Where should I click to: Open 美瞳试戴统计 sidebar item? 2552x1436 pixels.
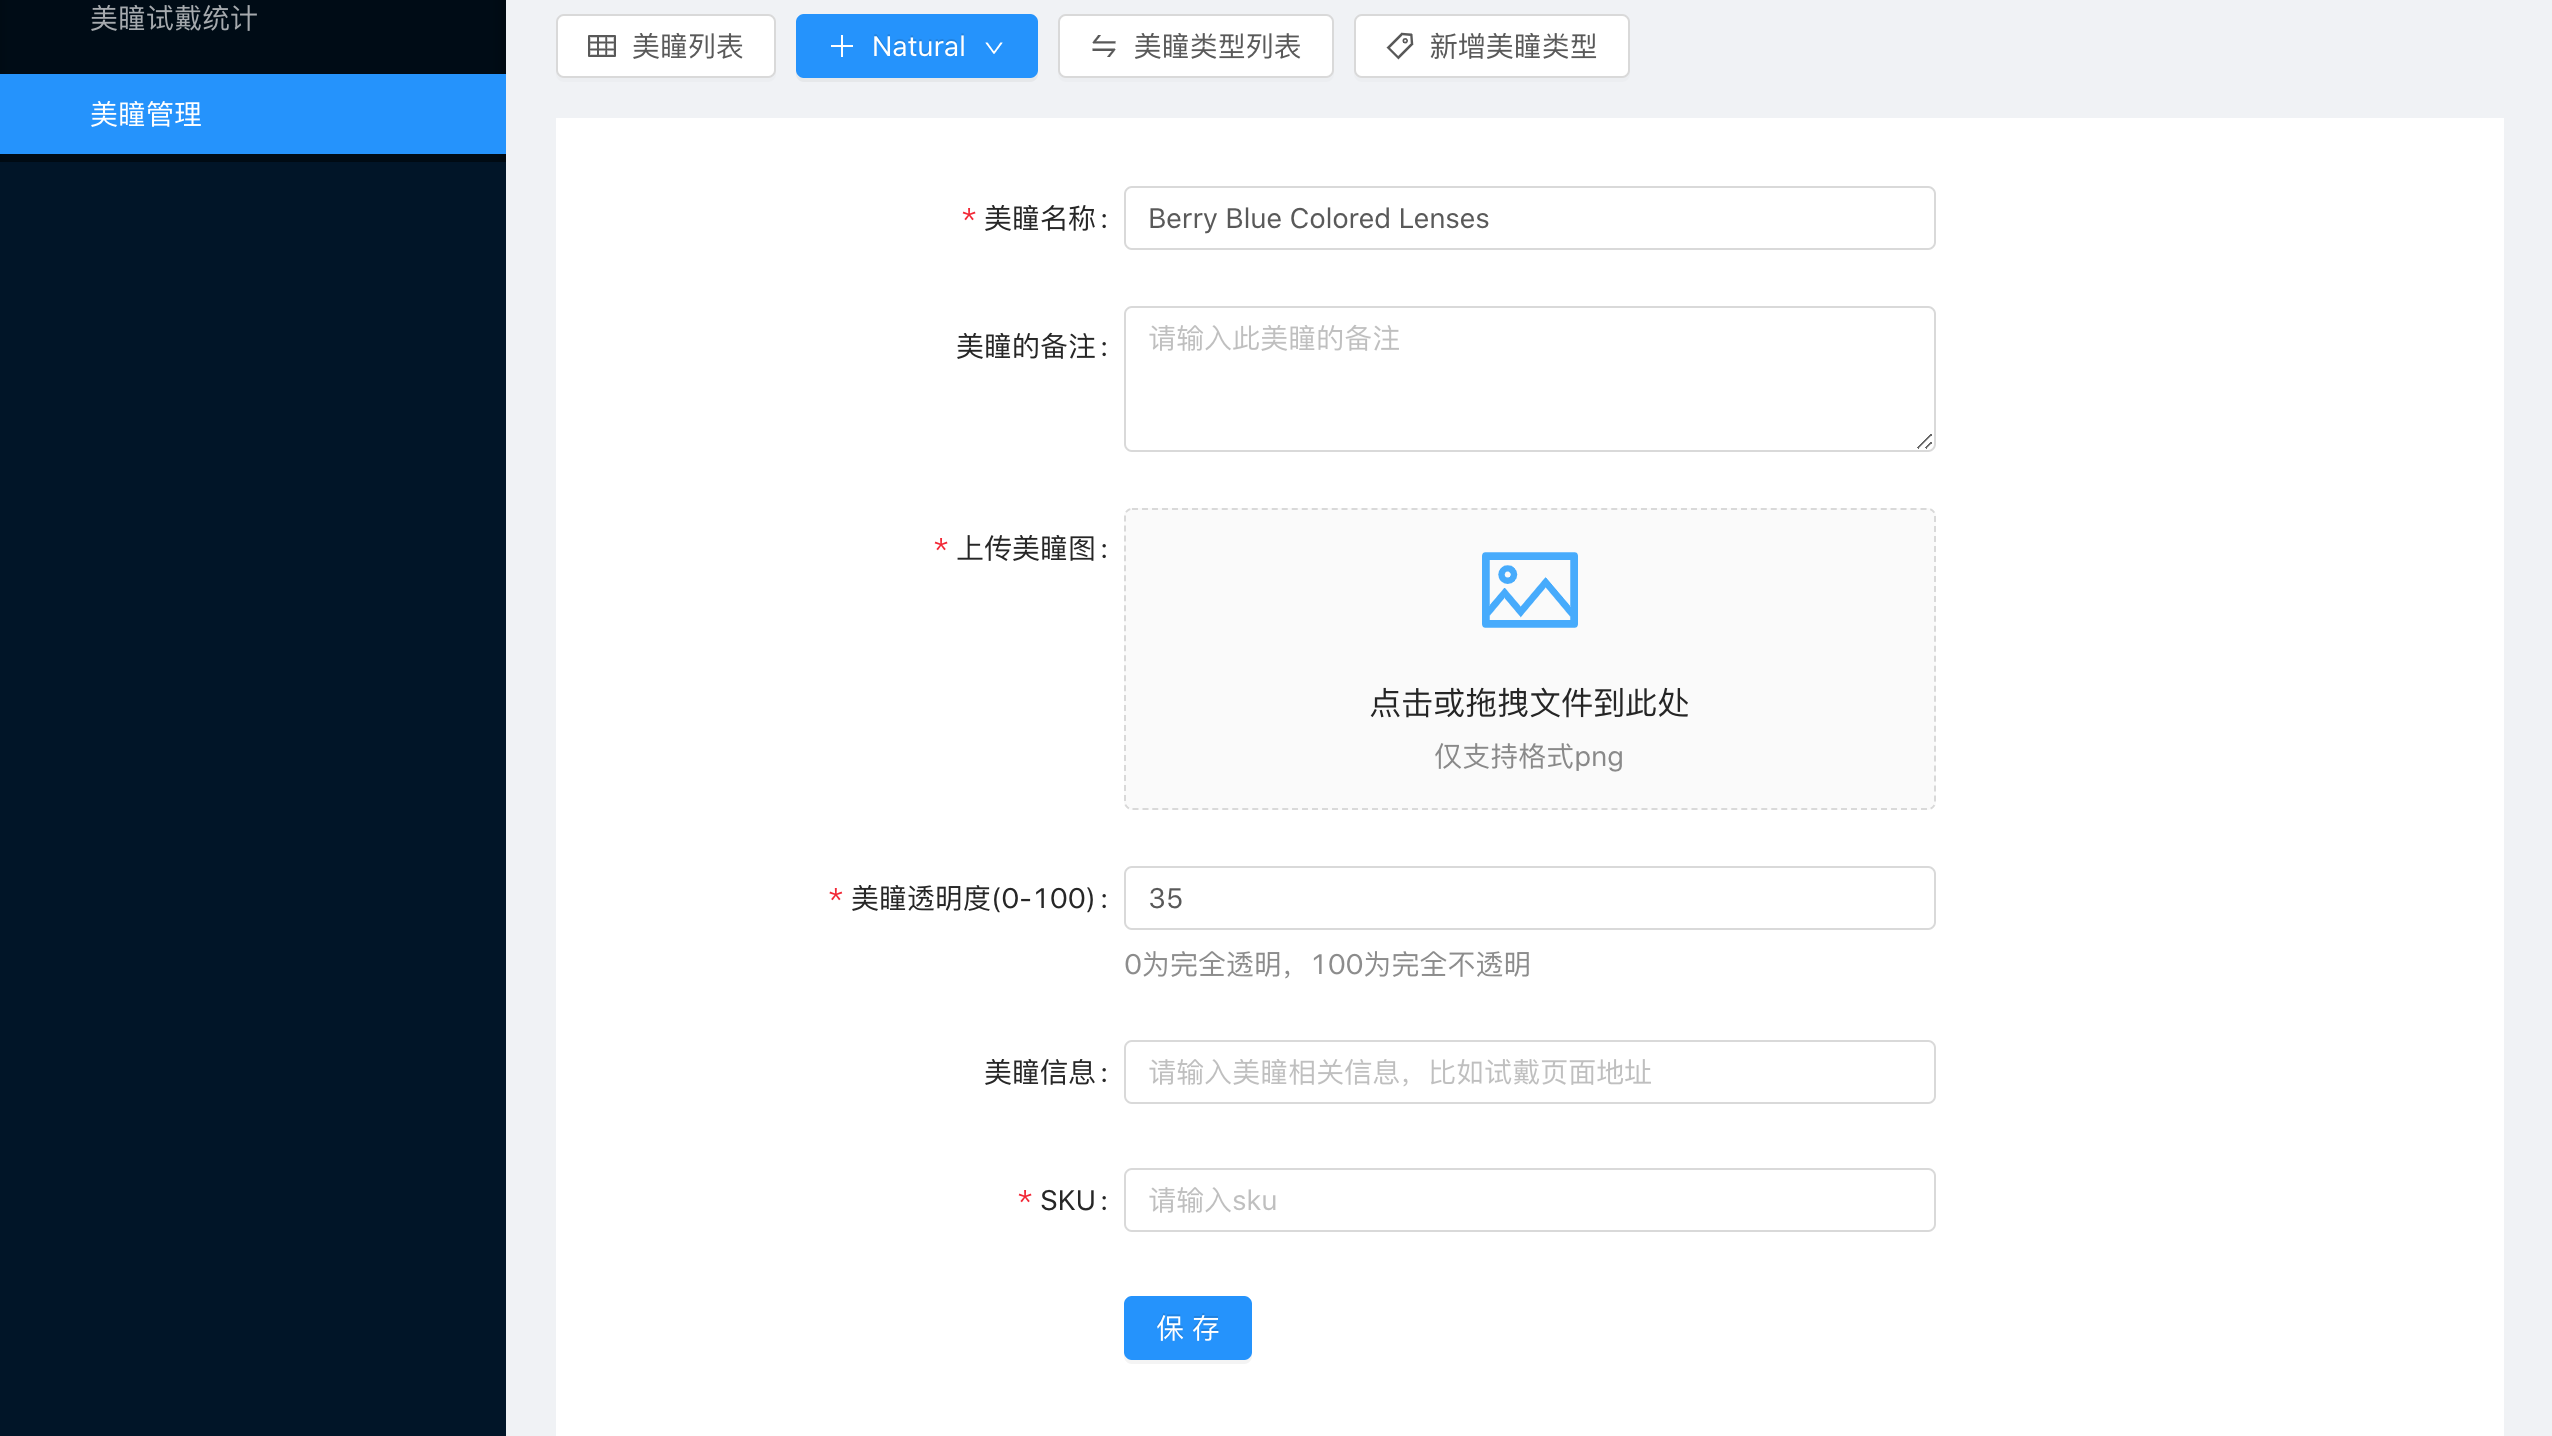point(174,18)
